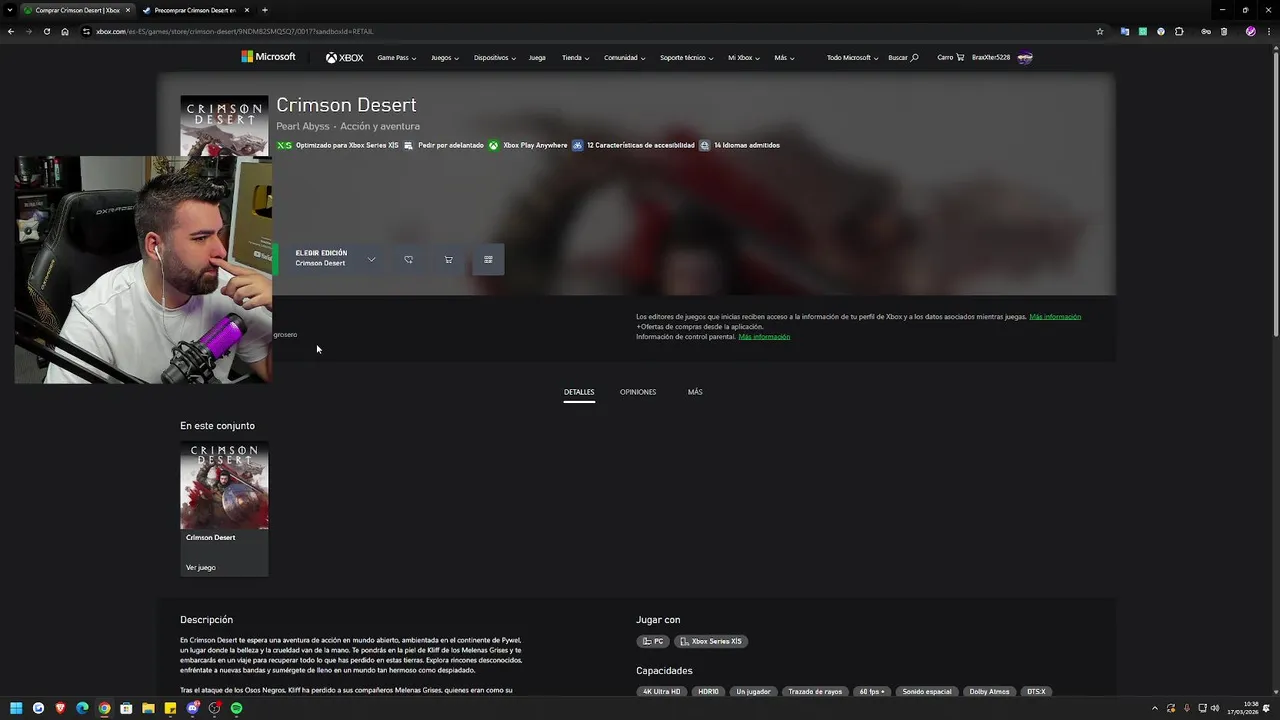Image resolution: width=1280 pixels, height=720 pixels.
Task: Open the Xbox home logo
Action: (x=344, y=58)
